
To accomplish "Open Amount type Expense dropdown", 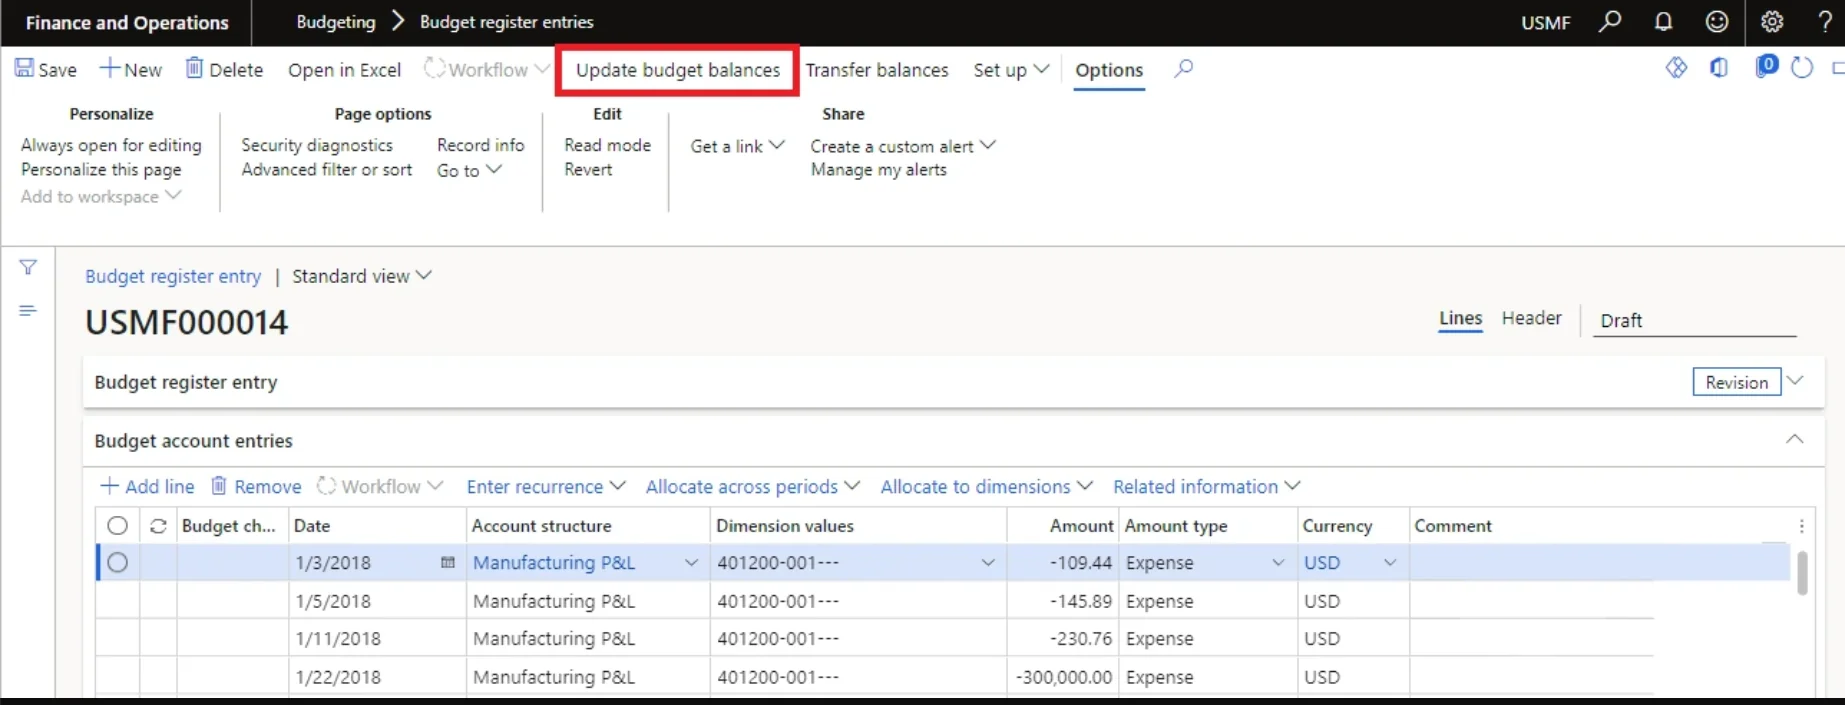I will (x=1278, y=563).
